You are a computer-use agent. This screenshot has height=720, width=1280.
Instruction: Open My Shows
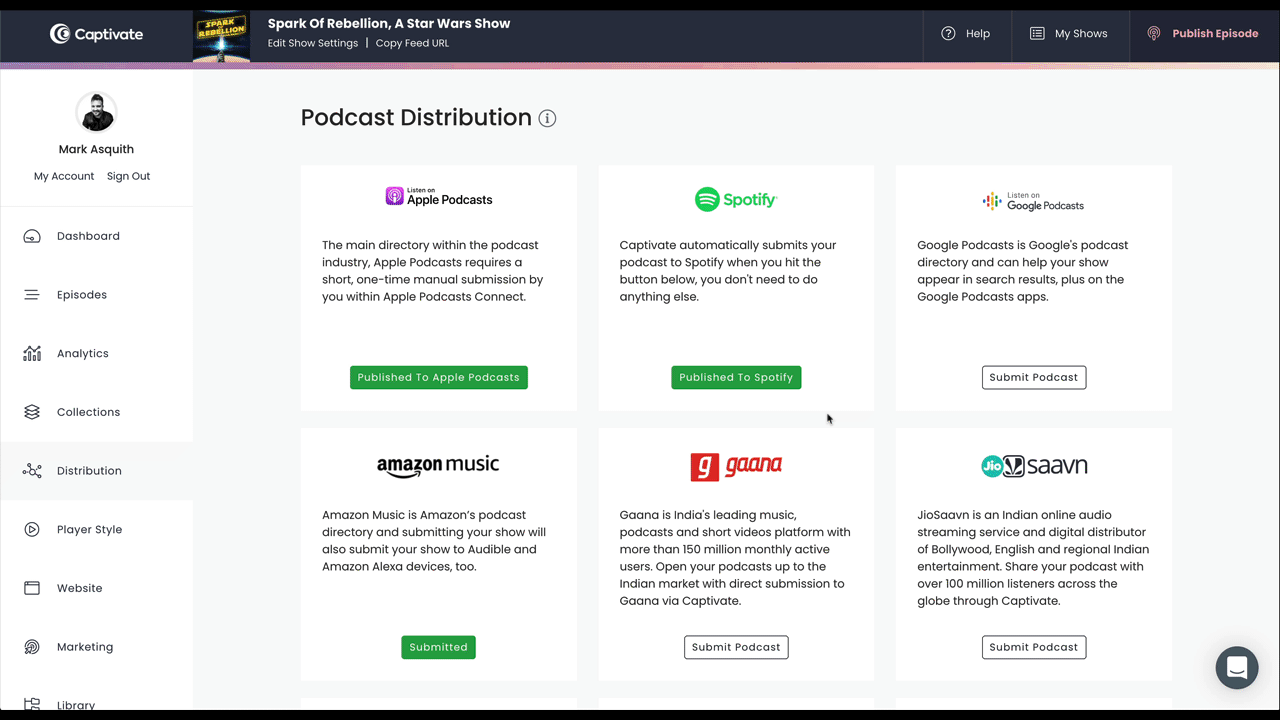tap(1070, 33)
